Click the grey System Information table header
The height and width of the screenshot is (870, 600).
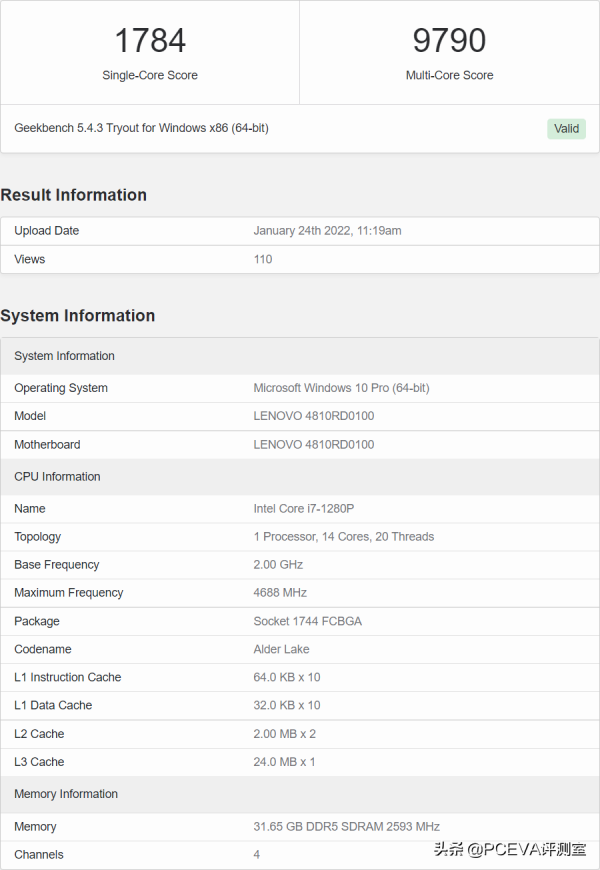pos(300,356)
